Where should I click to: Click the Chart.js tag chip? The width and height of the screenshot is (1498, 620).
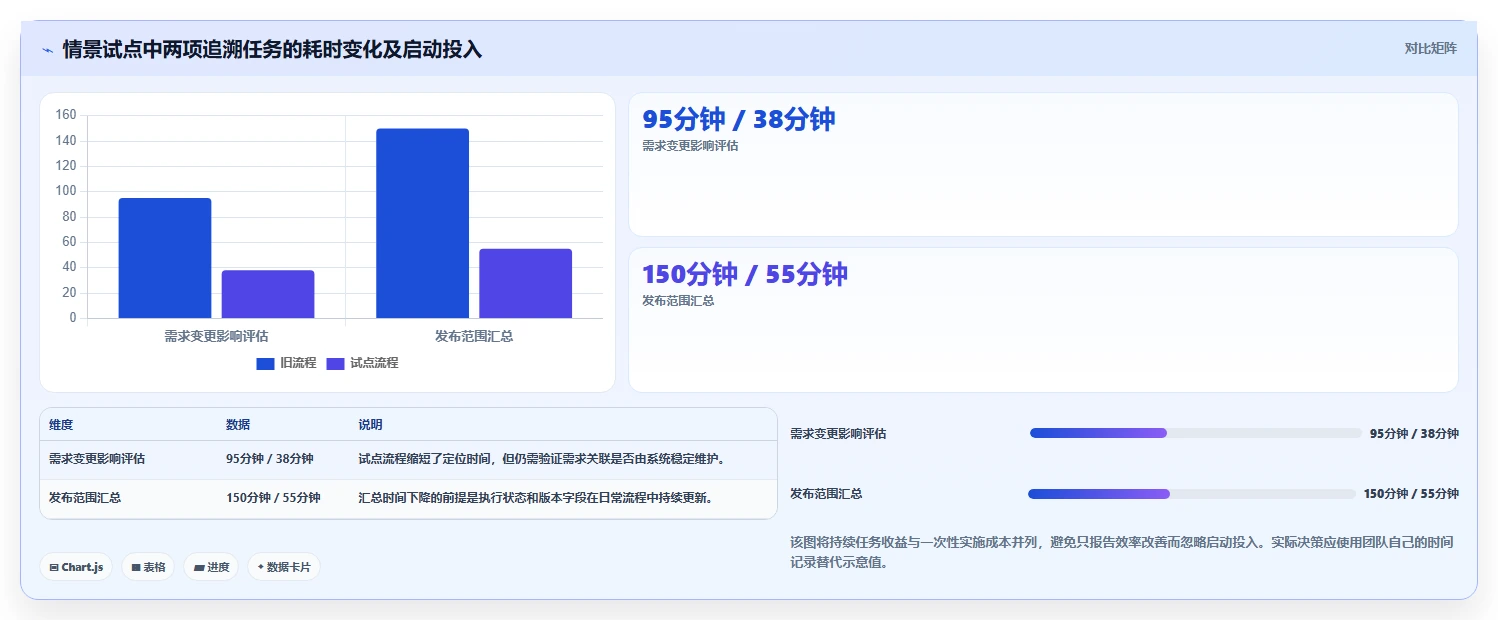pos(76,567)
